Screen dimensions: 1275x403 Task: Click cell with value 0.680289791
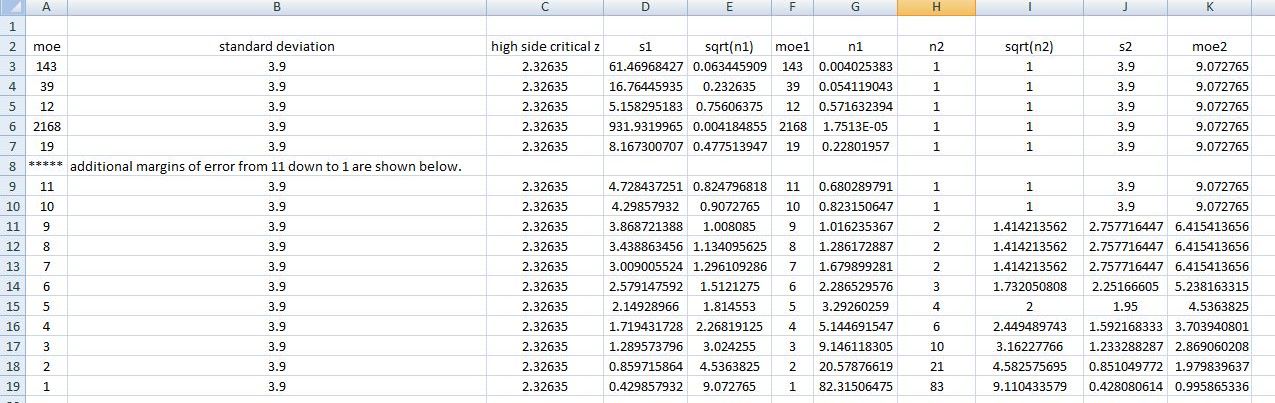855,186
